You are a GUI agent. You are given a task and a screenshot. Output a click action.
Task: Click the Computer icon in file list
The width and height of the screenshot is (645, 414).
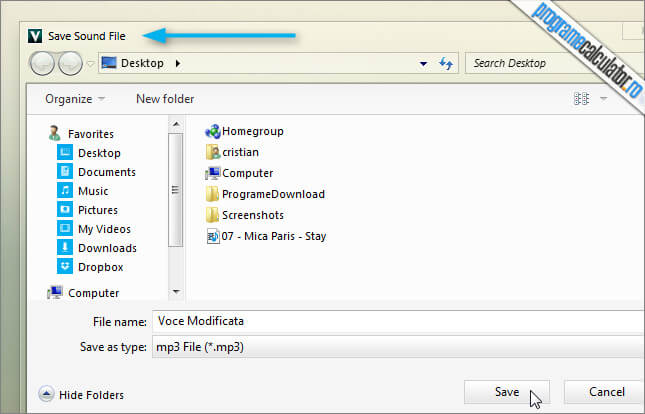pyautogui.click(x=213, y=173)
